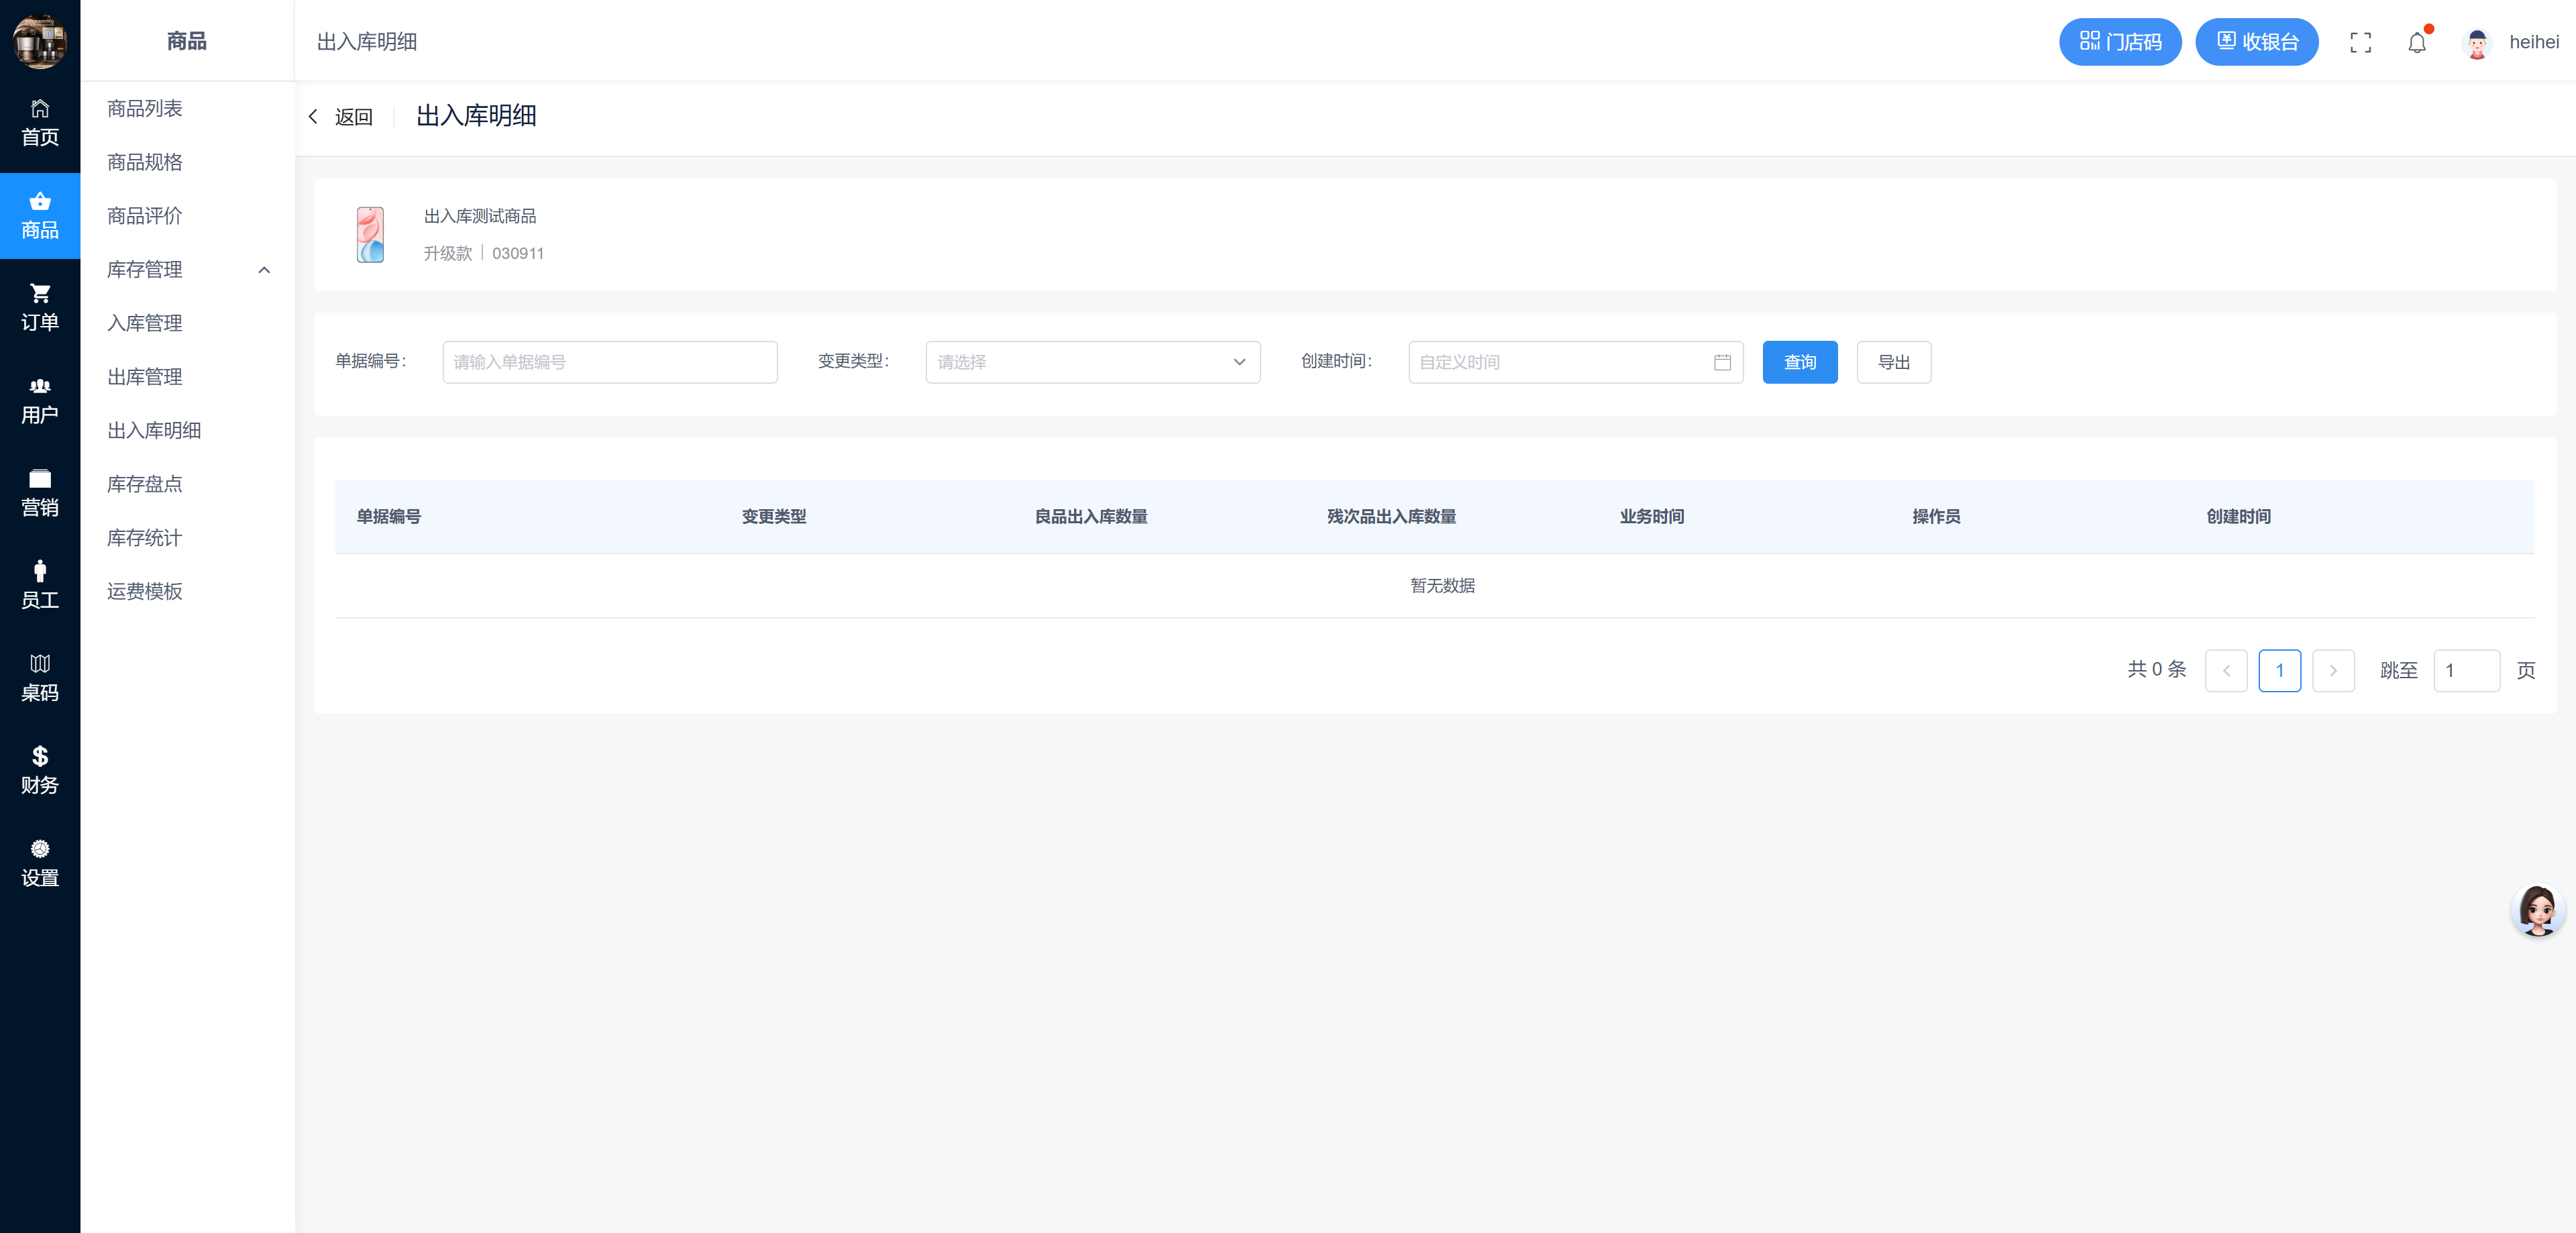The image size is (2576, 1233).
Task: Go to 首页 home in sidebar
Action: pyautogui.click(x=40, y=122)
